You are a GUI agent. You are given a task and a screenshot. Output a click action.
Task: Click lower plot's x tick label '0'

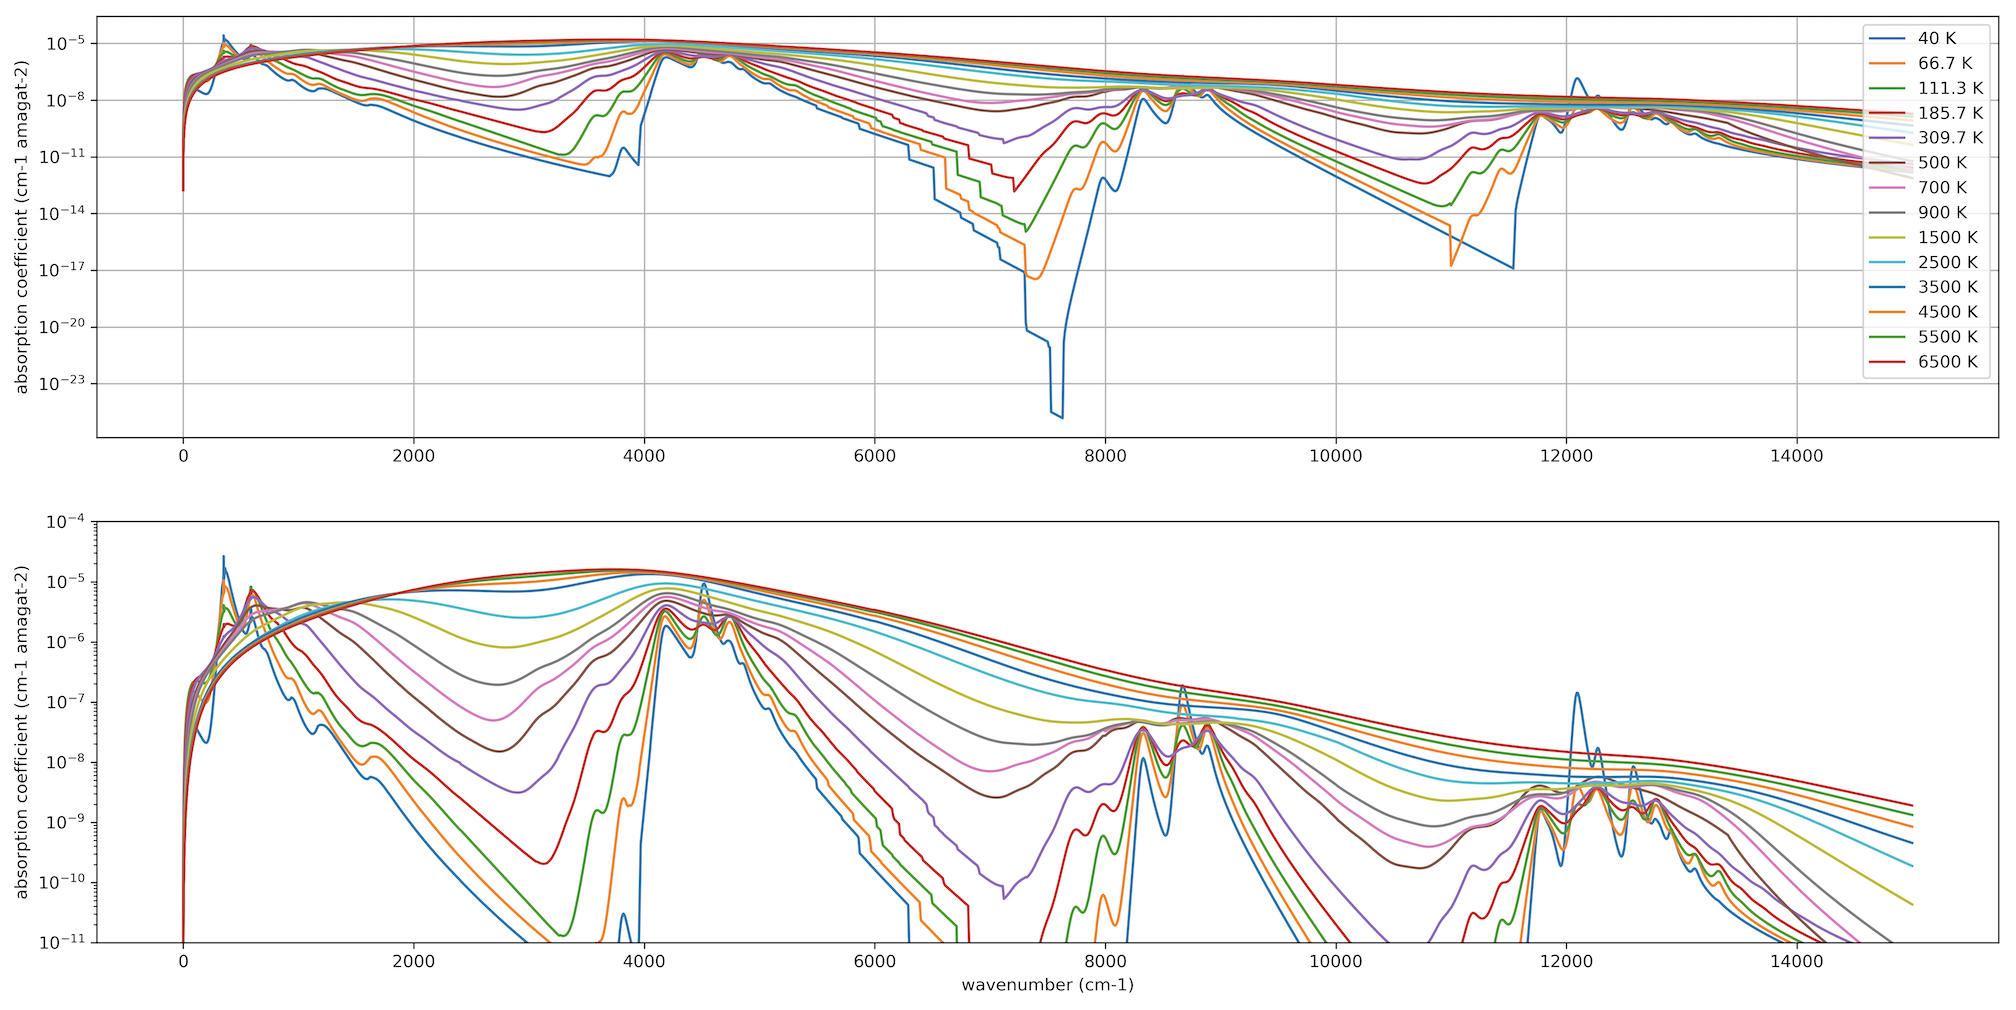183,962
